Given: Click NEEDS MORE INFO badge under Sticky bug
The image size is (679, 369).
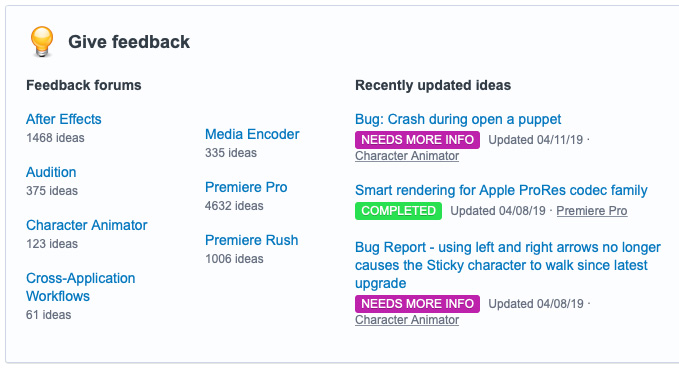Looking at the screenshot, I should 417,304.
